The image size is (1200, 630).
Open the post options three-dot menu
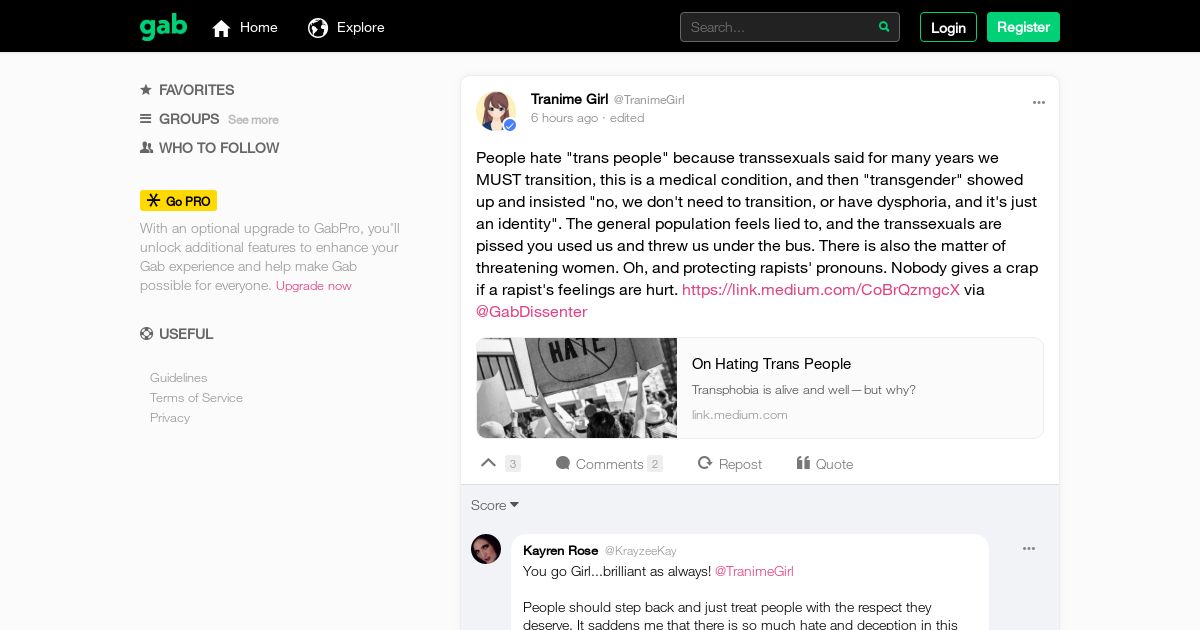tap(1039, 102)
